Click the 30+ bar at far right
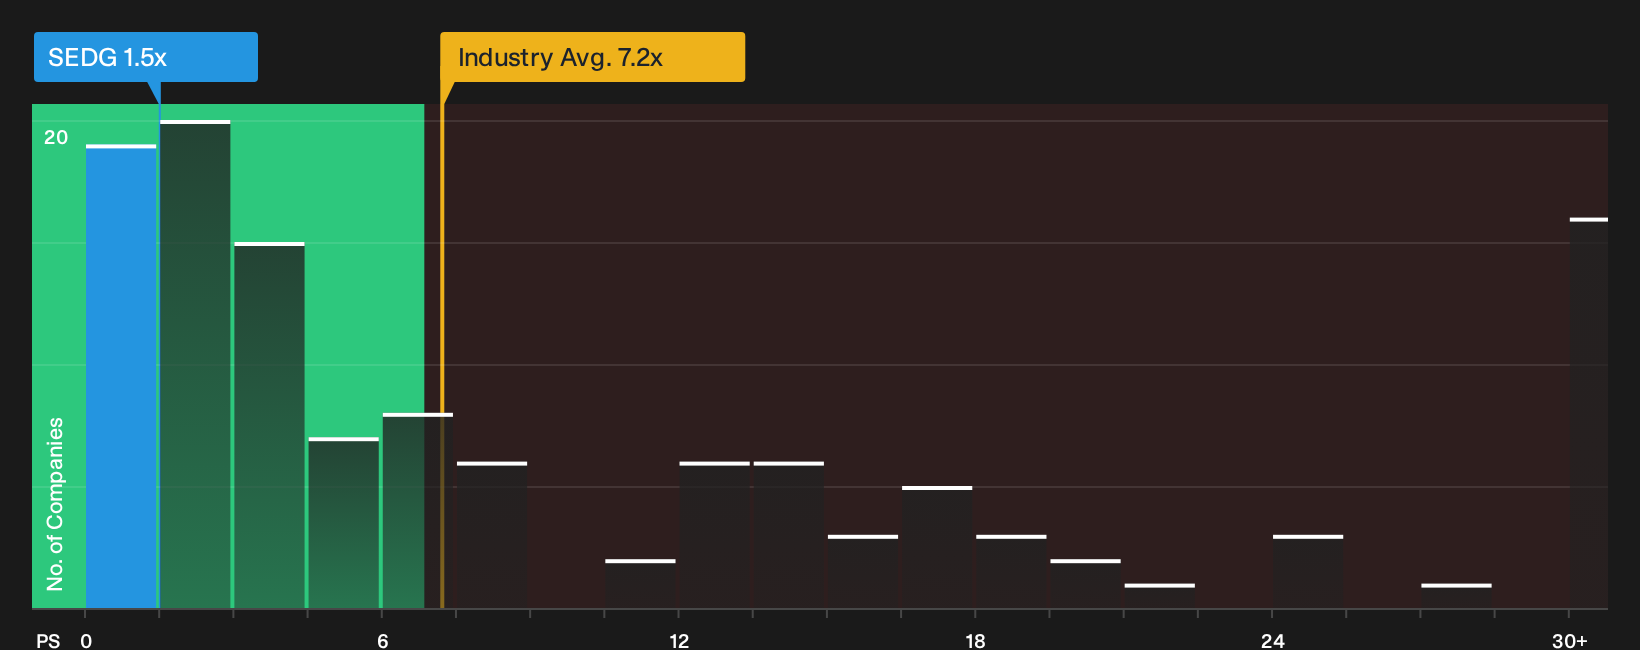The width and height of the screenshot is (1640, 650). pyautogui.click(x=1588, y=413)
